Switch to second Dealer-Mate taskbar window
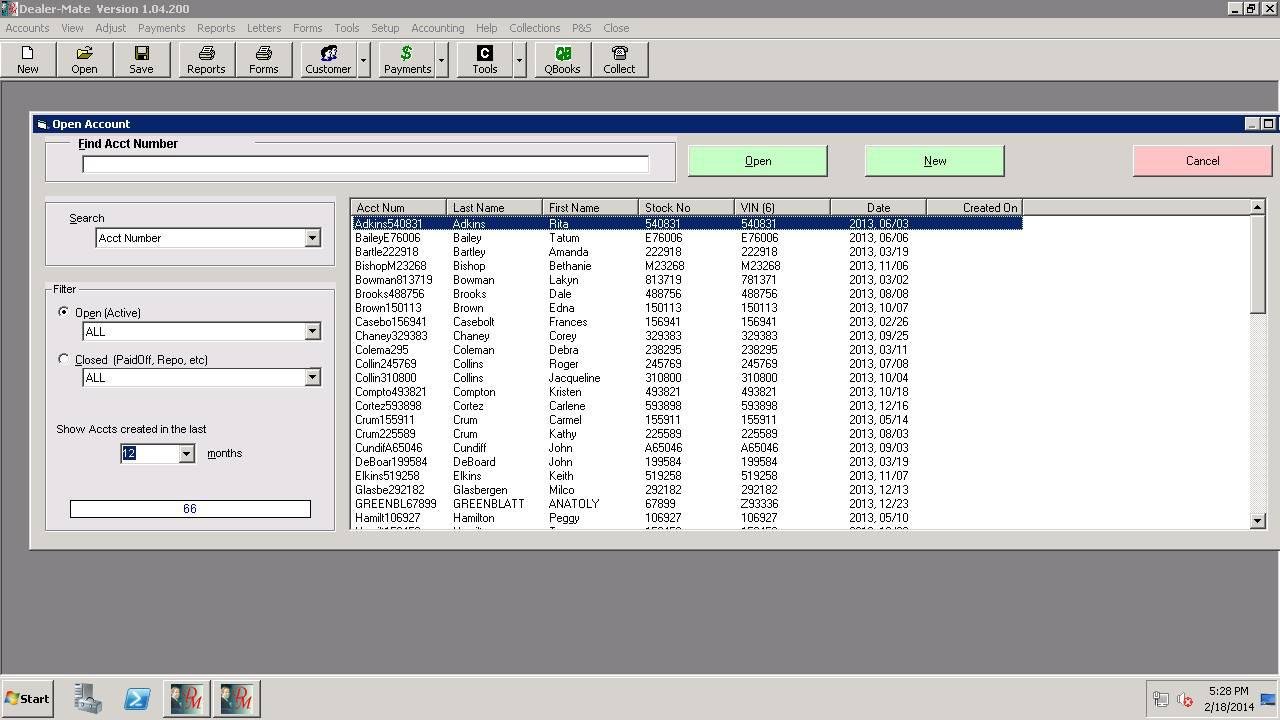1280x720 pixels. 237,698
